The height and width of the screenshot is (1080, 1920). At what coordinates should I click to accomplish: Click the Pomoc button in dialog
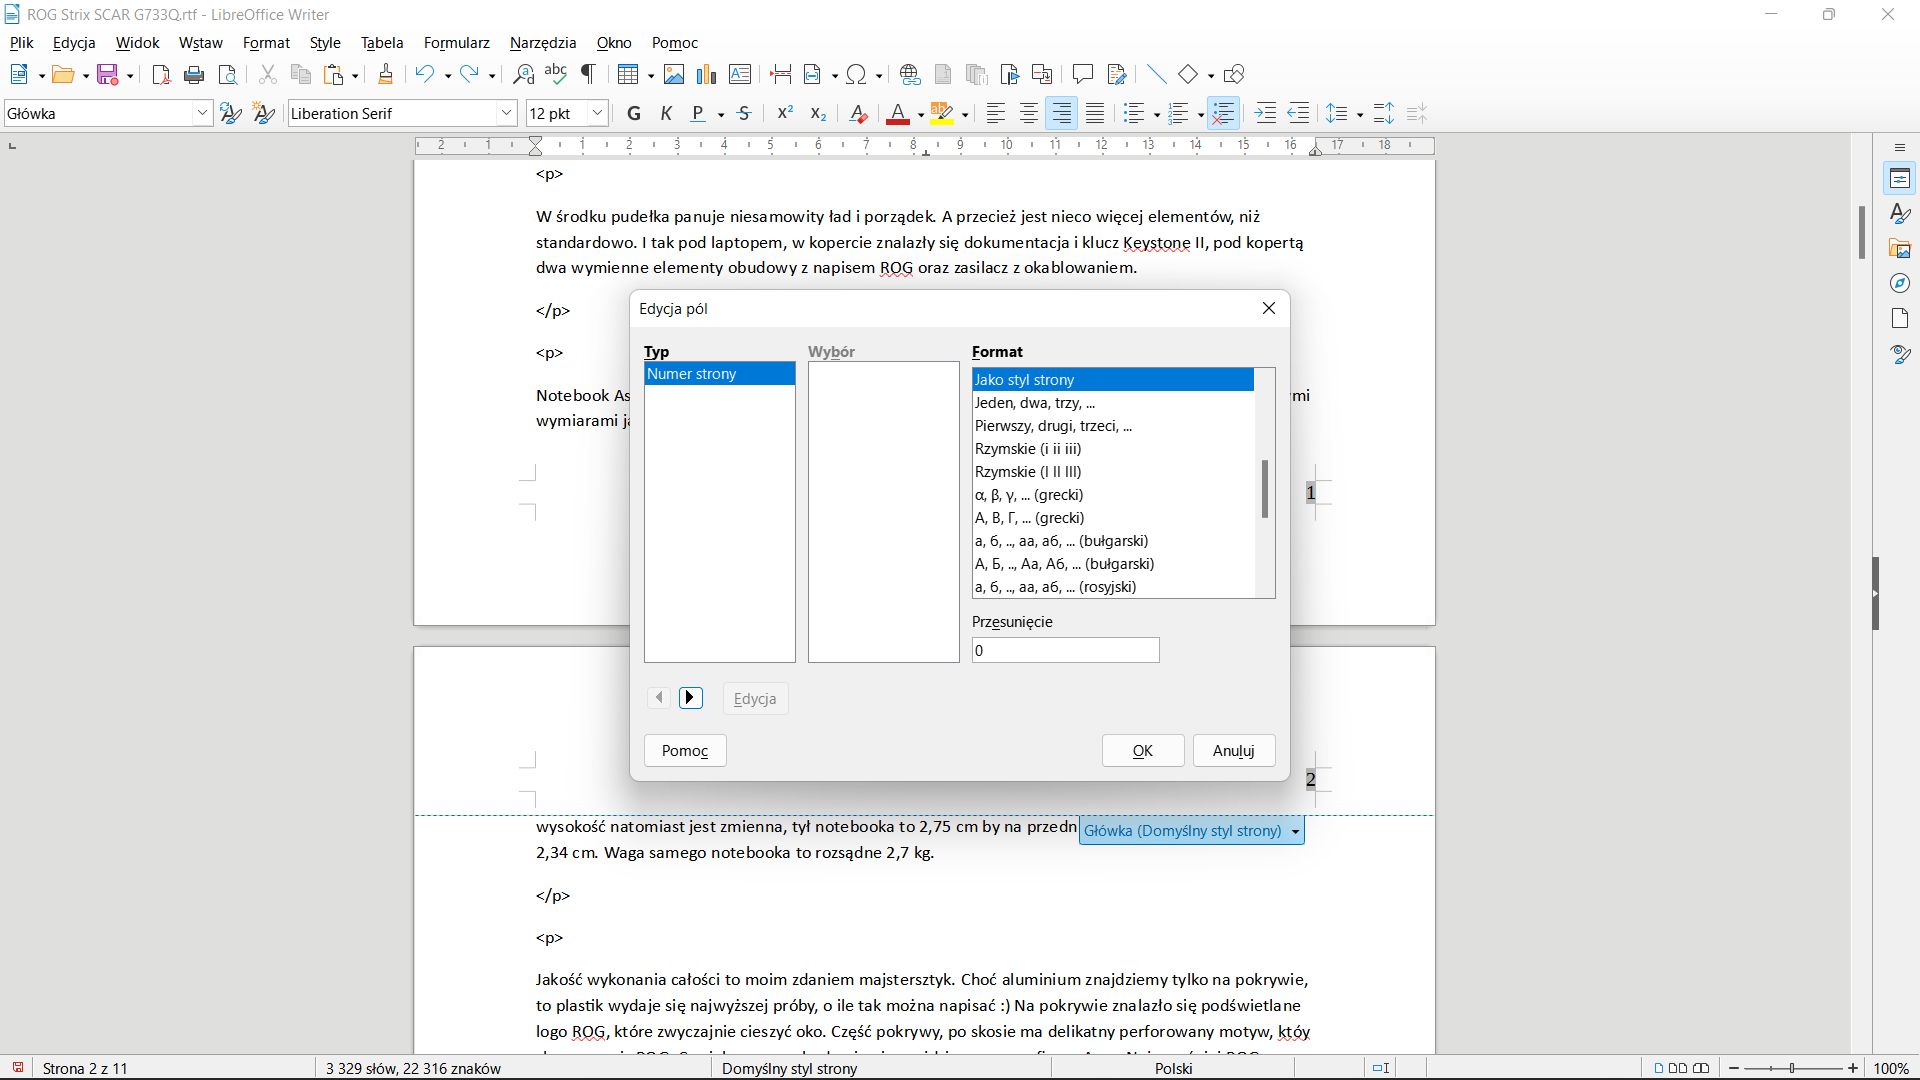click(684, 750)
